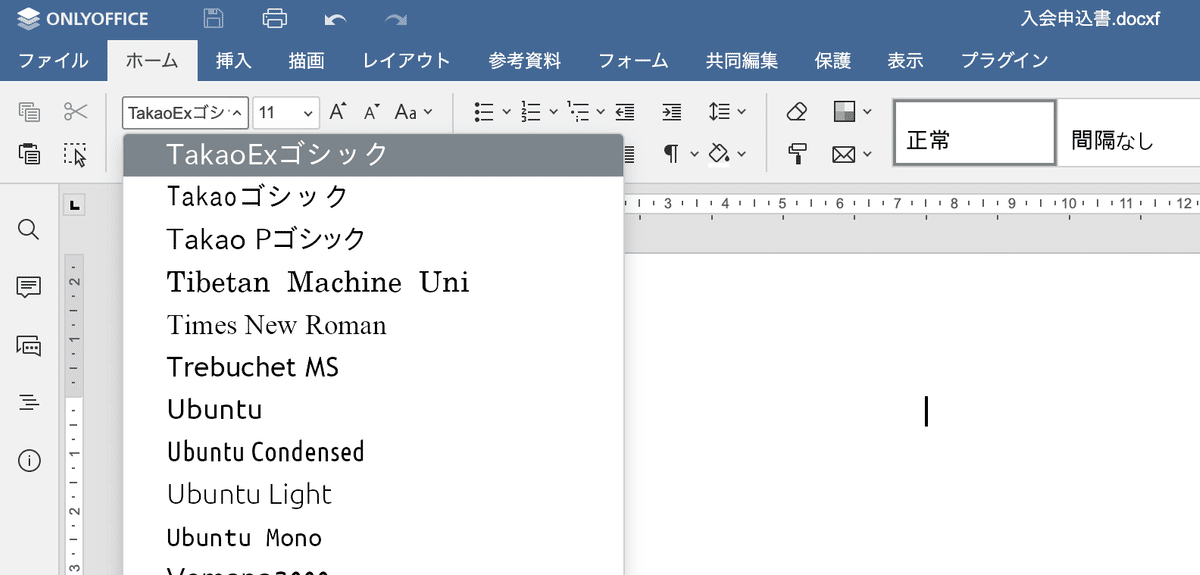Switch to the レイアウト tab
1200x575 pixels.
click(406, 60)
